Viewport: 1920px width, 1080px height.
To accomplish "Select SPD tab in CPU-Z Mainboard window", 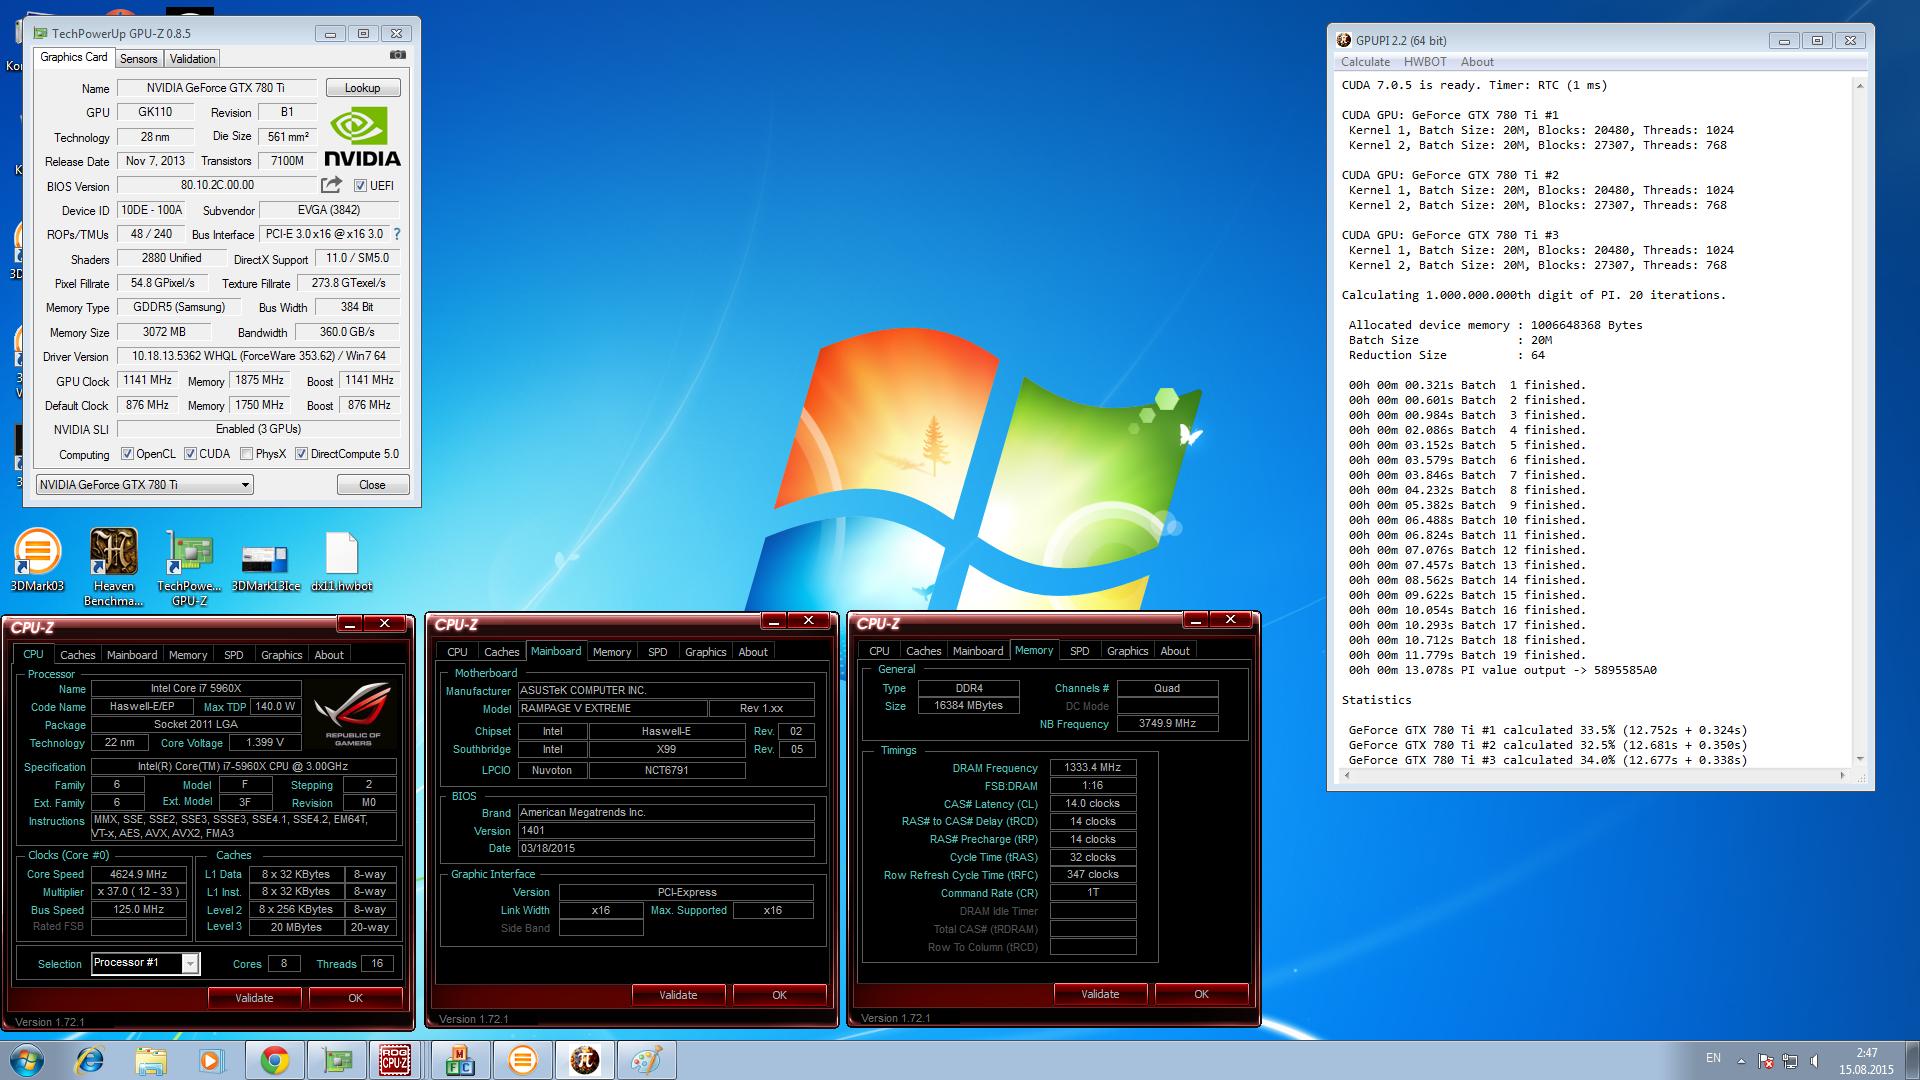I will coord(657,652).
